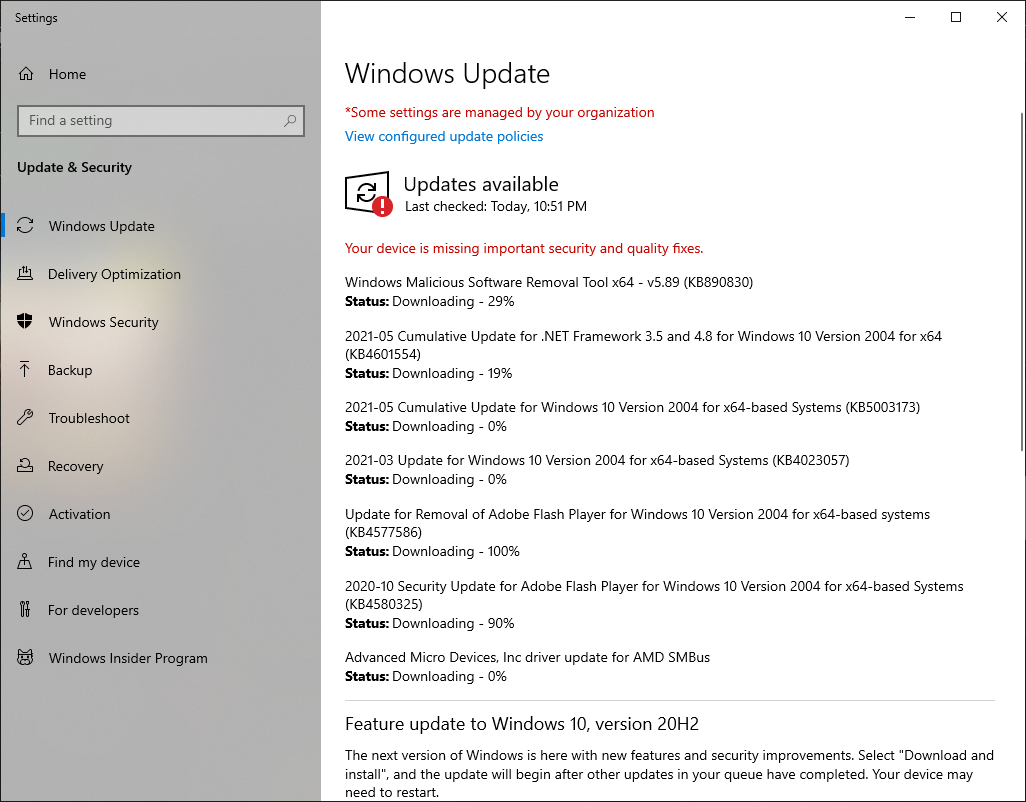This screenshot has height=802, width=1026.
Task: Open Delivery Optimization via its sidebar icon
Action: click(26, 274)
